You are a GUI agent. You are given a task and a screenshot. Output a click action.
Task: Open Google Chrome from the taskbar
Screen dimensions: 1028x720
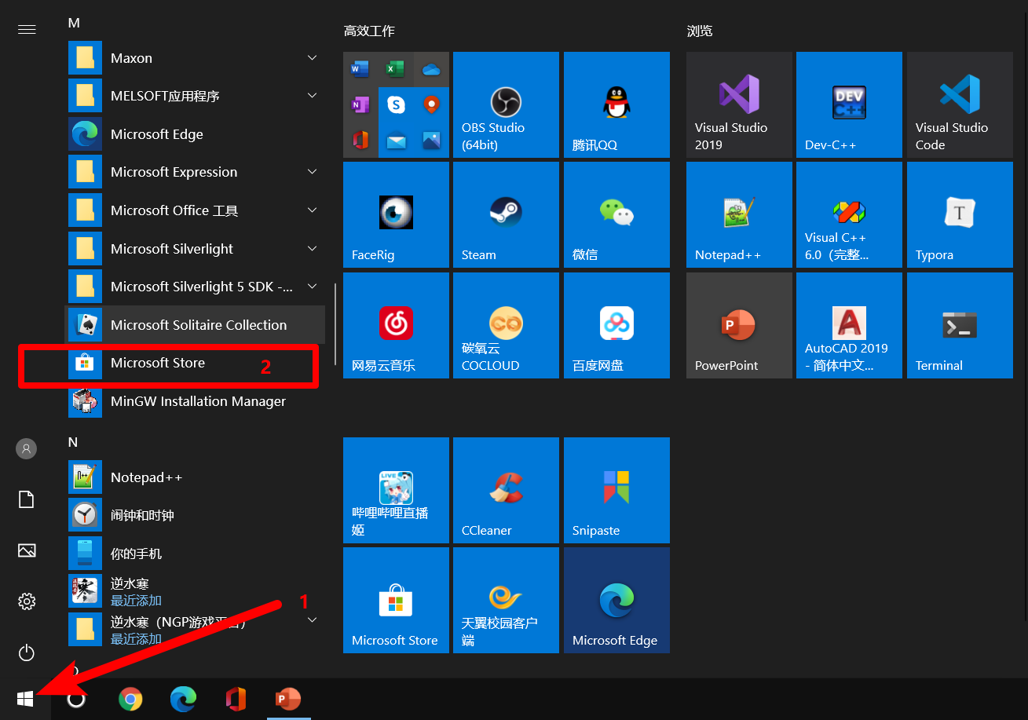130,699
